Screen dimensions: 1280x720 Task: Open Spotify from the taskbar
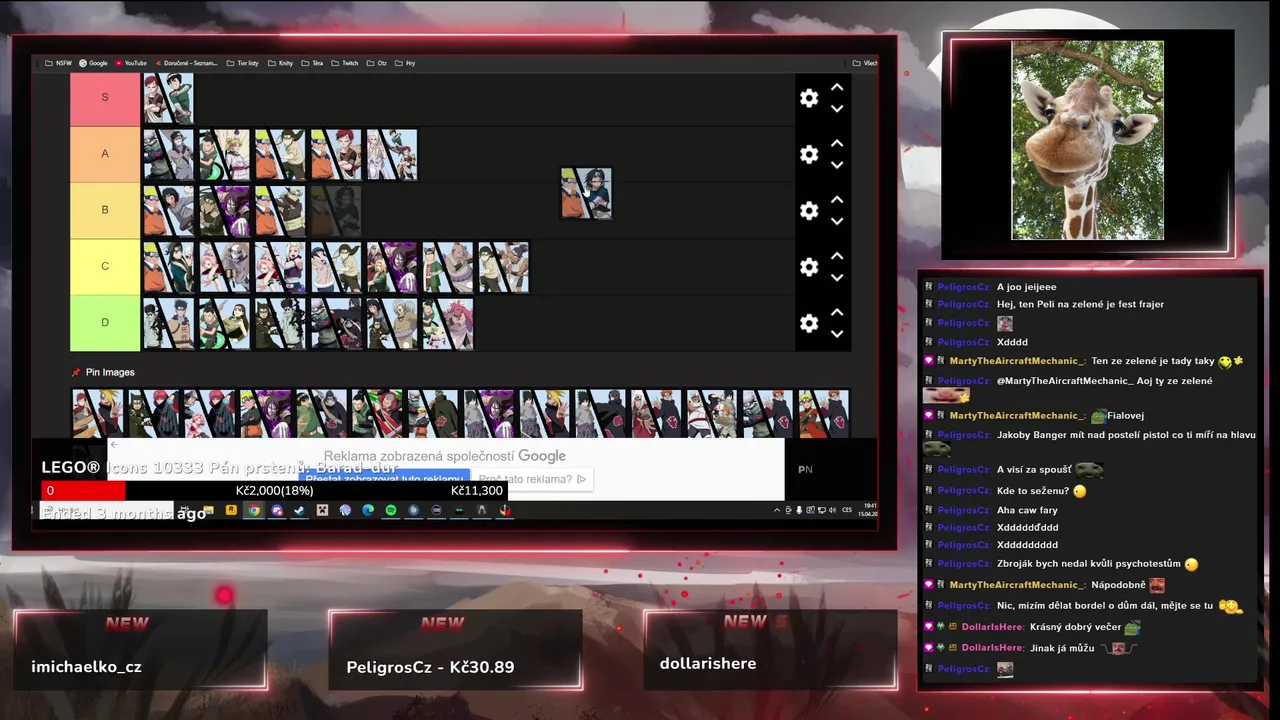pos(391,510)
